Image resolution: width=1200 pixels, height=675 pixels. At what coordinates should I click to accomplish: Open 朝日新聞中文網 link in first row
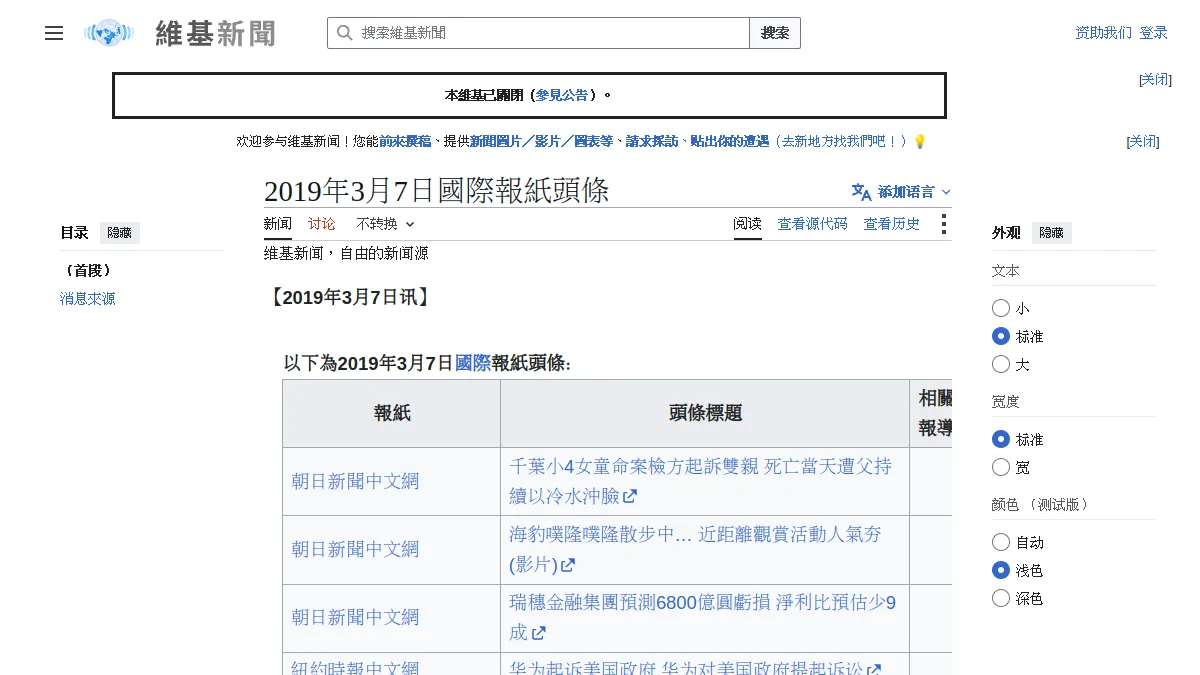(x=355, y=481)
